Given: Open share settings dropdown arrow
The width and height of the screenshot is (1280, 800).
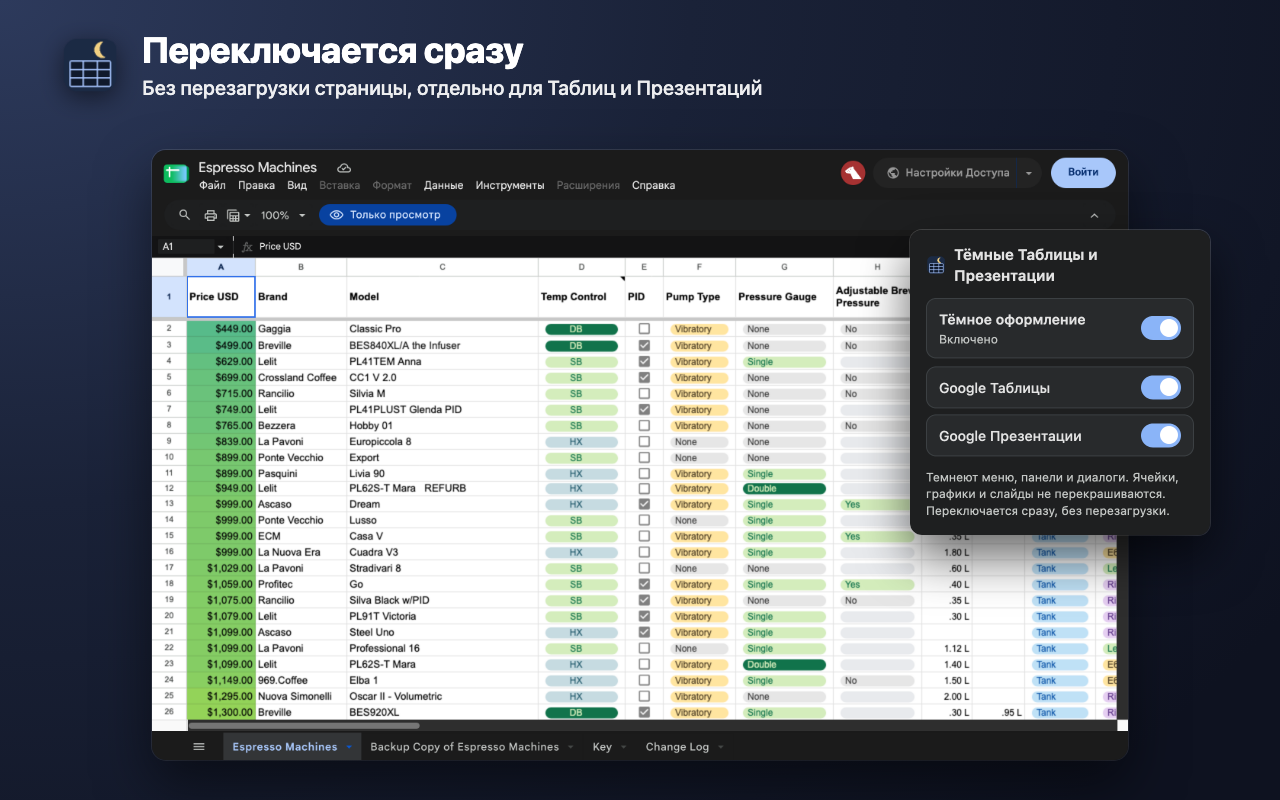Looking at the screenshot, I should 1029,173.
